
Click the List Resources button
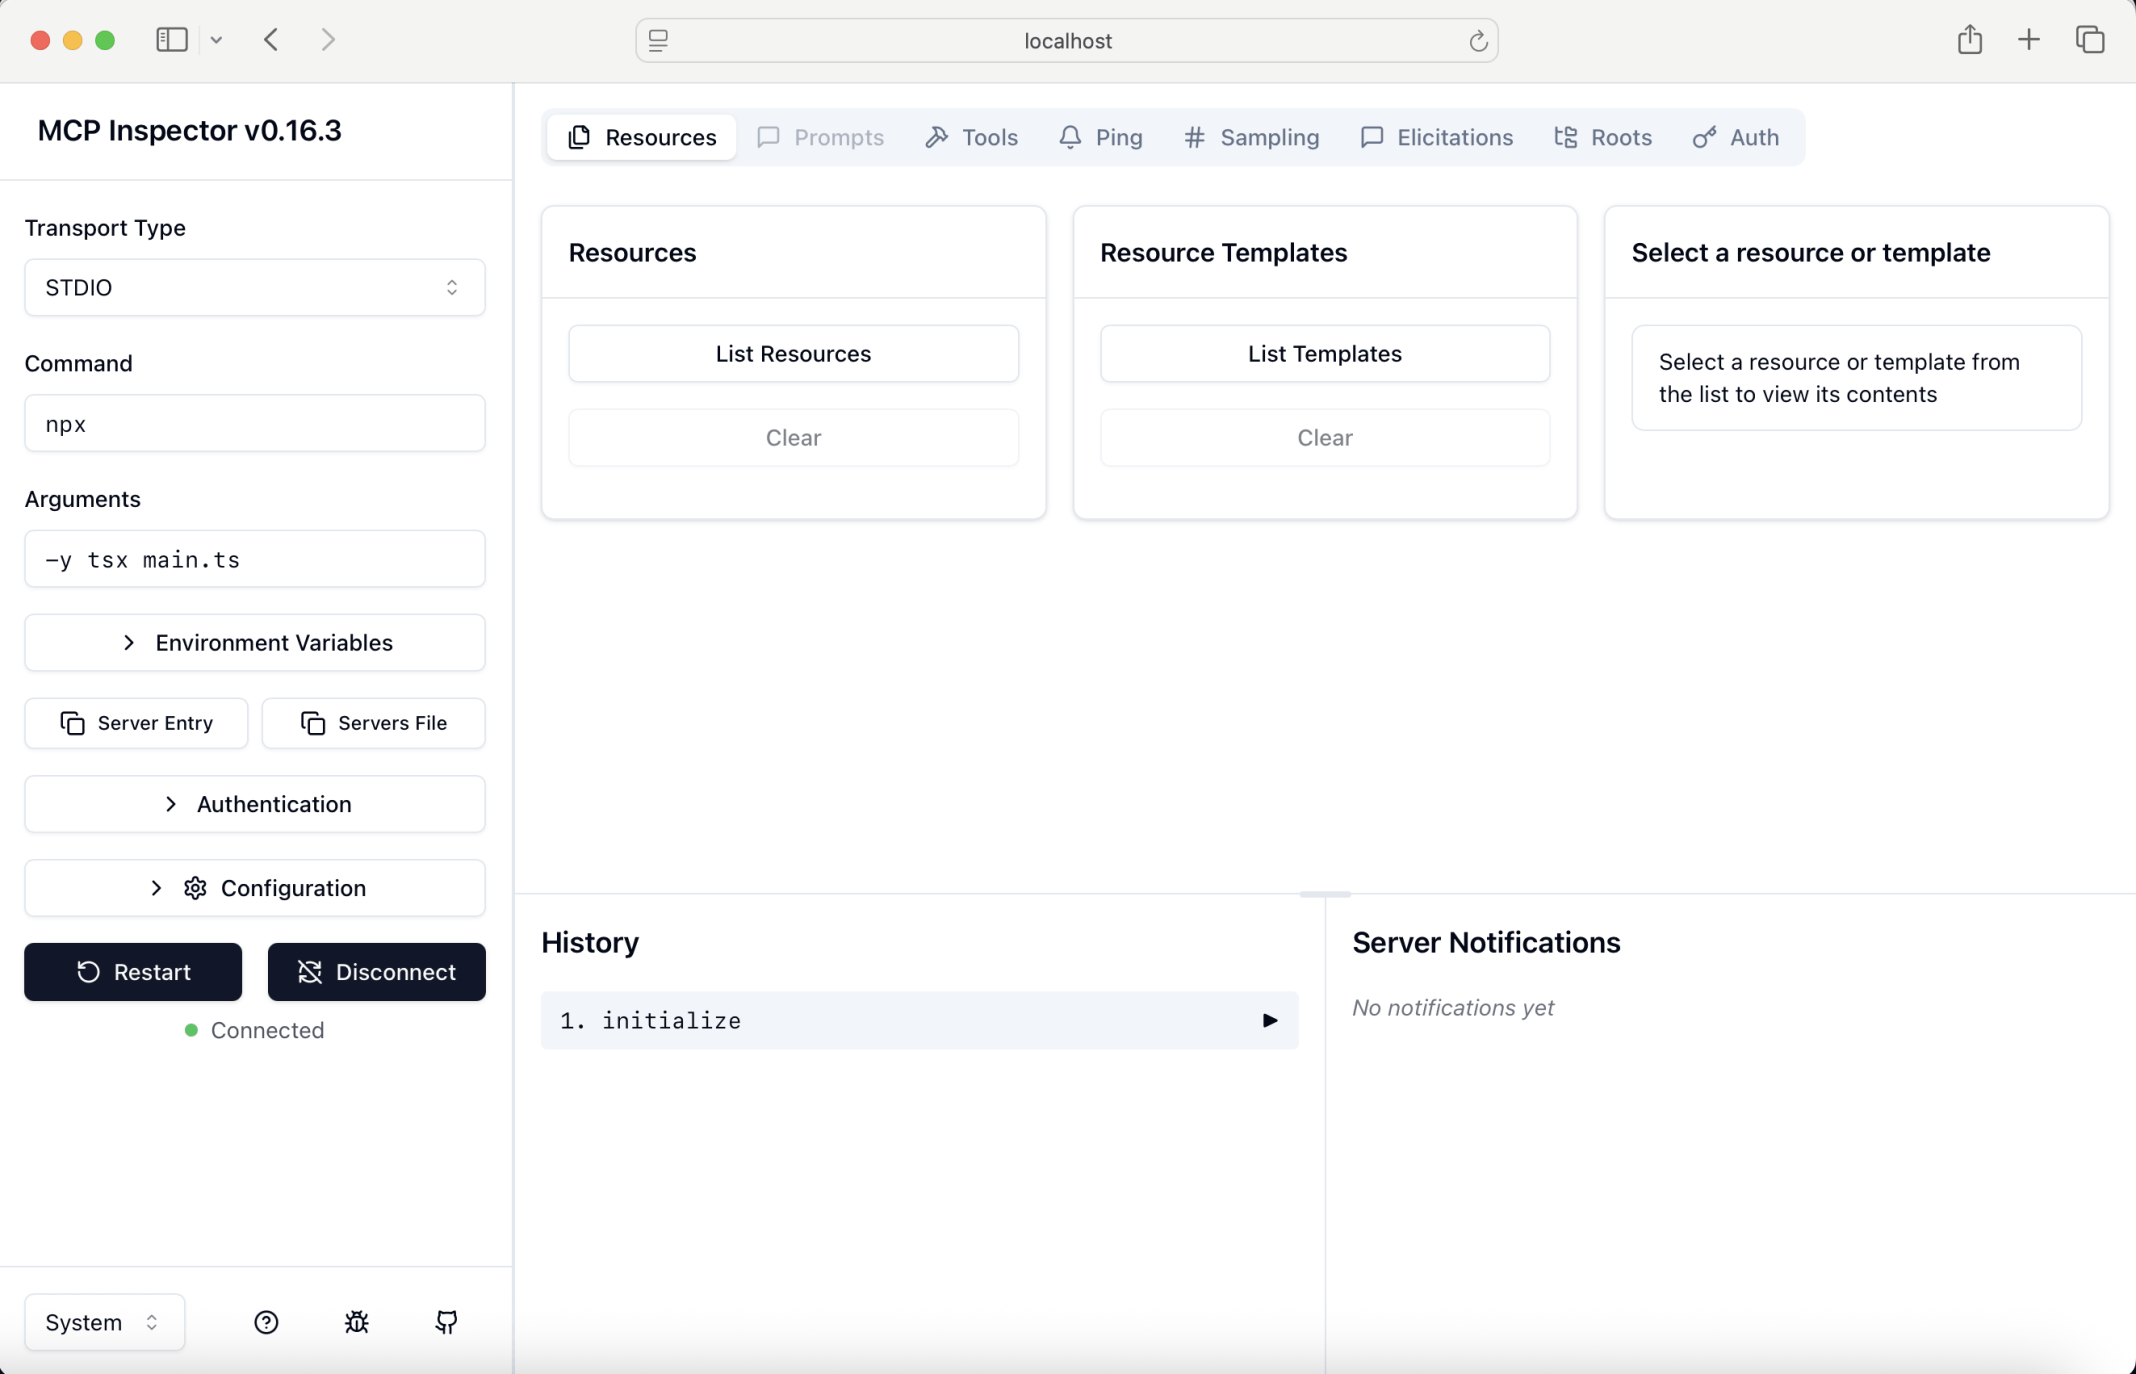pos(793,354)
